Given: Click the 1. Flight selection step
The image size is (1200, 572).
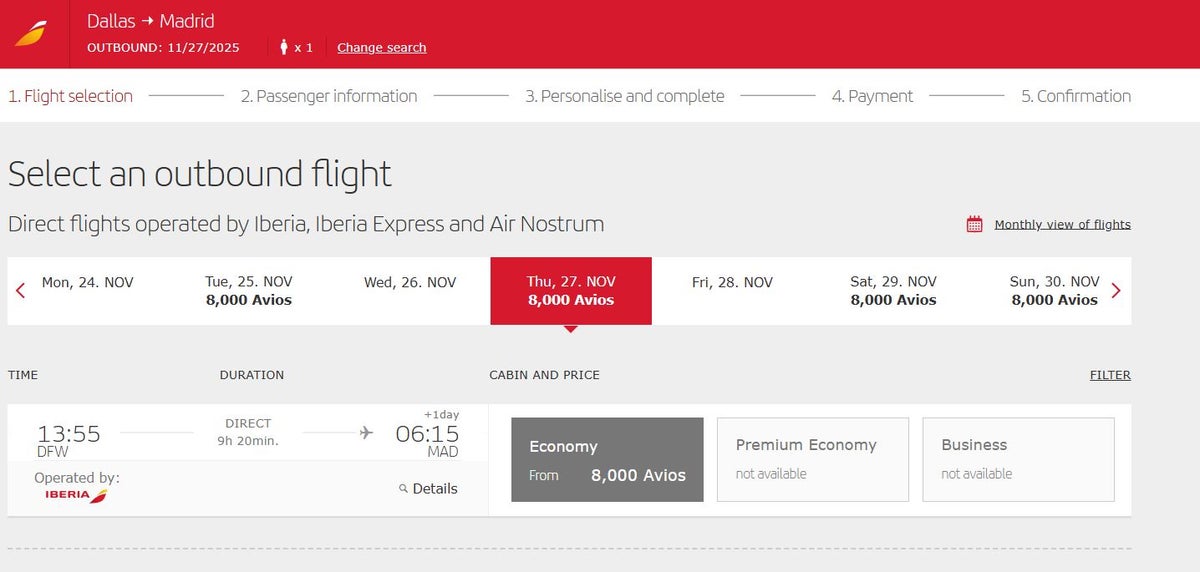Looking at the screenshot, I should point(70,96).
